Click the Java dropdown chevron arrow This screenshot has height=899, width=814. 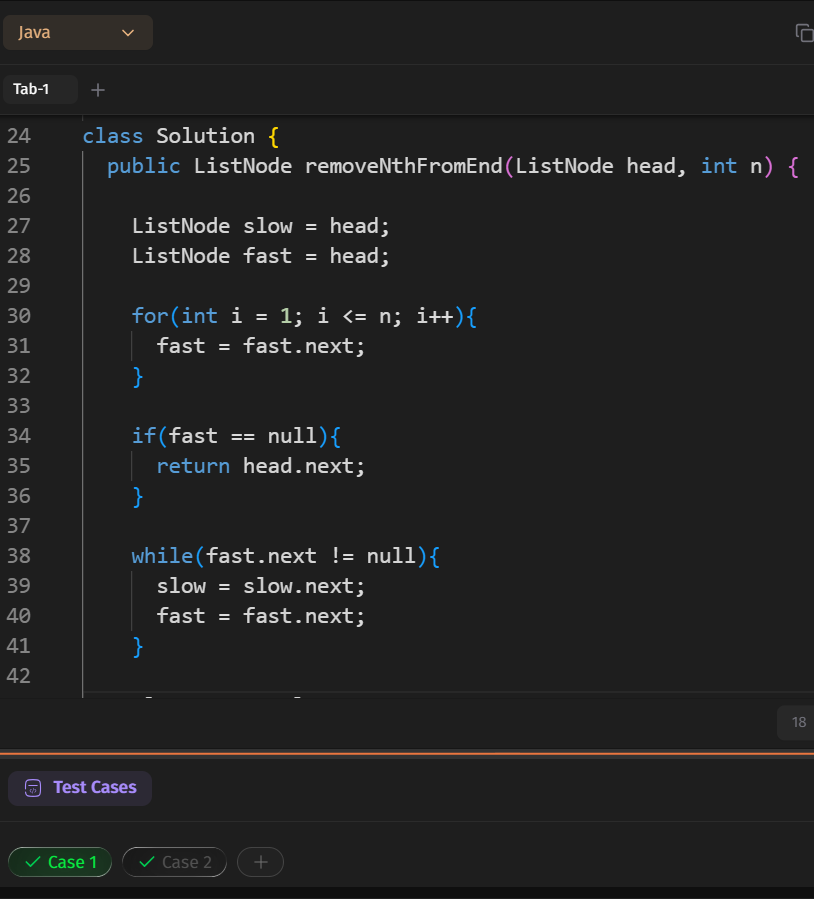tap(128, 33)
